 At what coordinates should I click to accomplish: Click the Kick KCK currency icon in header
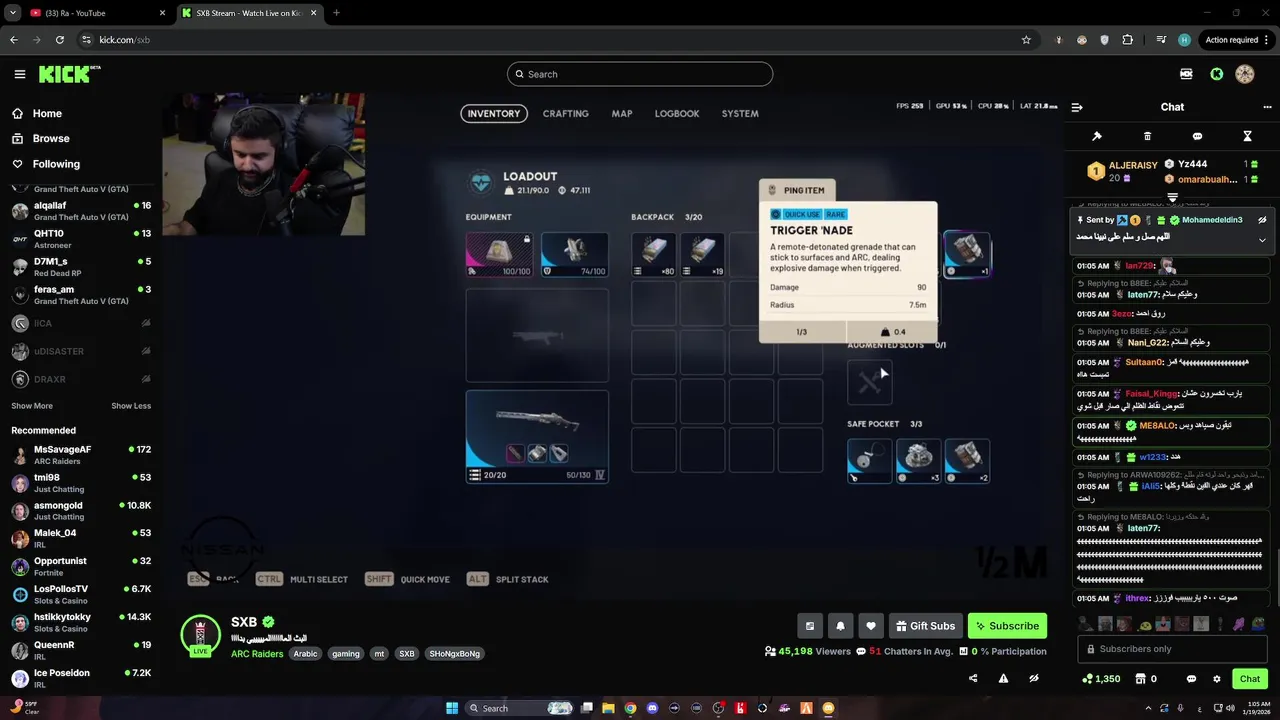1186,74
